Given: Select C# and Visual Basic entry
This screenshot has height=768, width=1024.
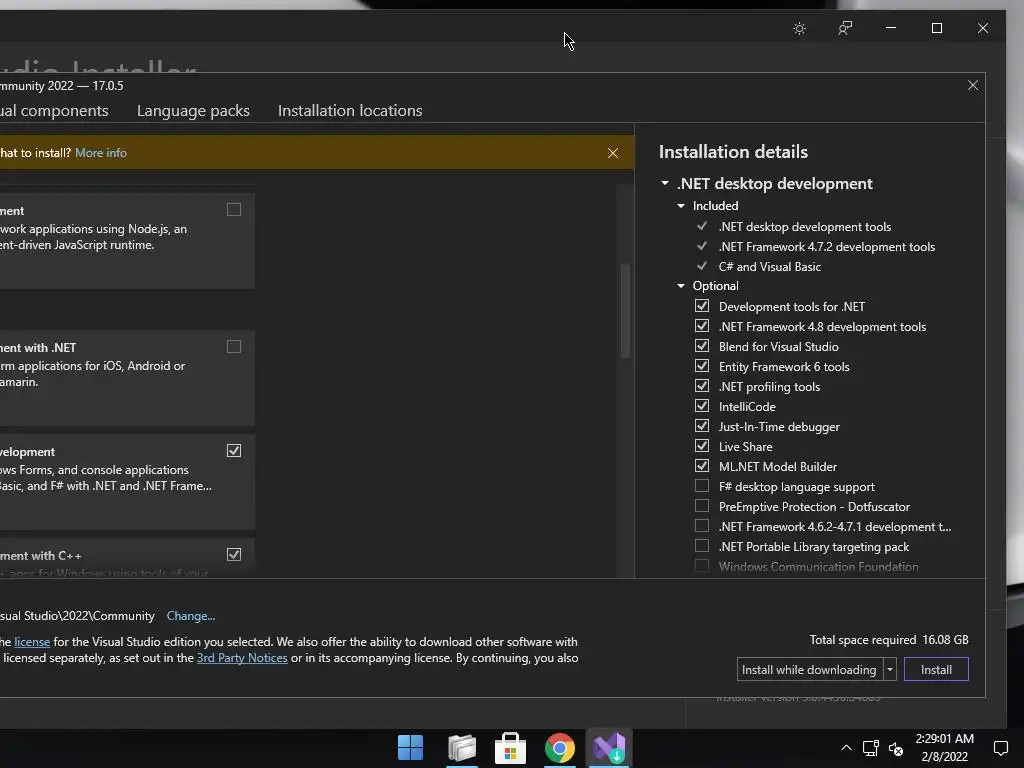Looking at the screenshot, I should pyautogui.click(x=769, y=266).
